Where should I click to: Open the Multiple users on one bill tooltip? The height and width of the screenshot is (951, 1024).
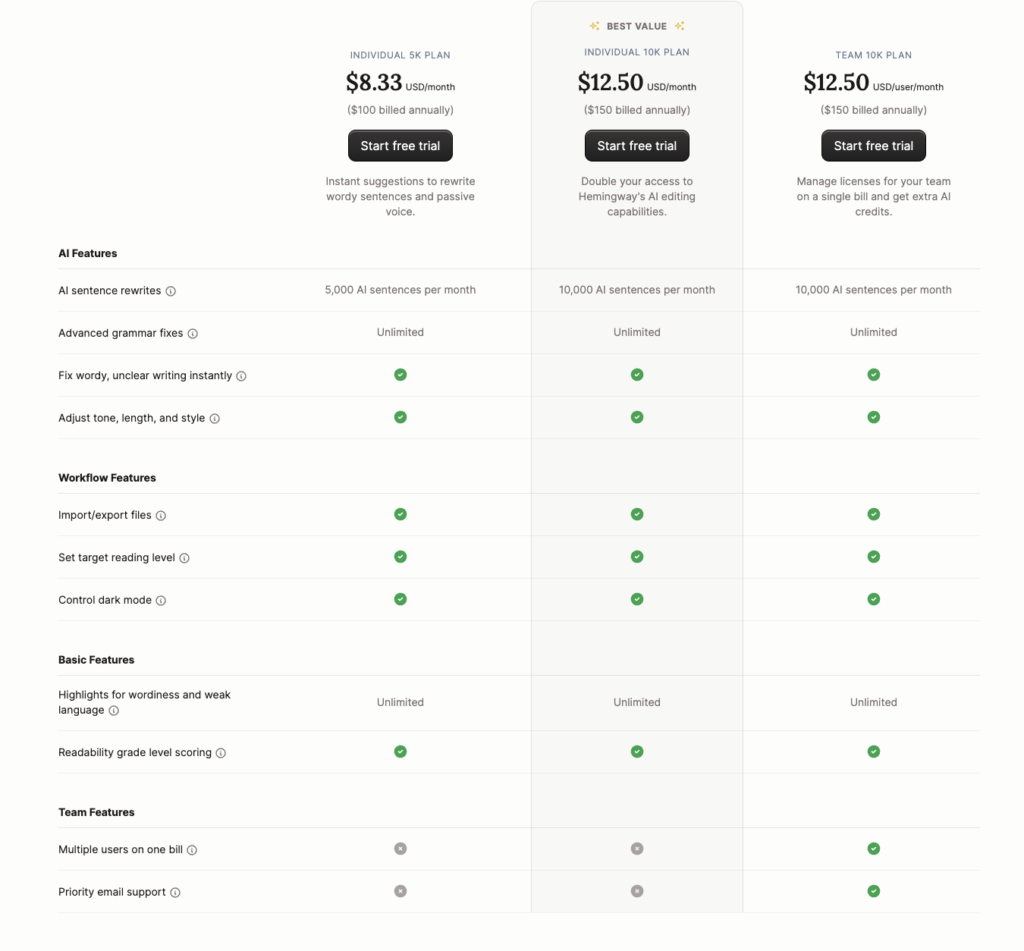[193, 849]
